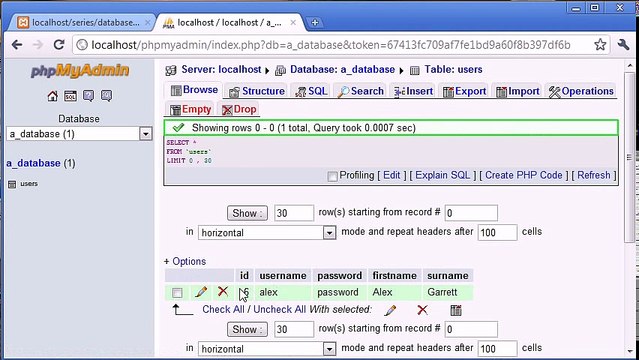Click the browser back arrow
The width and height of the screenshot is (639, 360).
click(17, 44)
